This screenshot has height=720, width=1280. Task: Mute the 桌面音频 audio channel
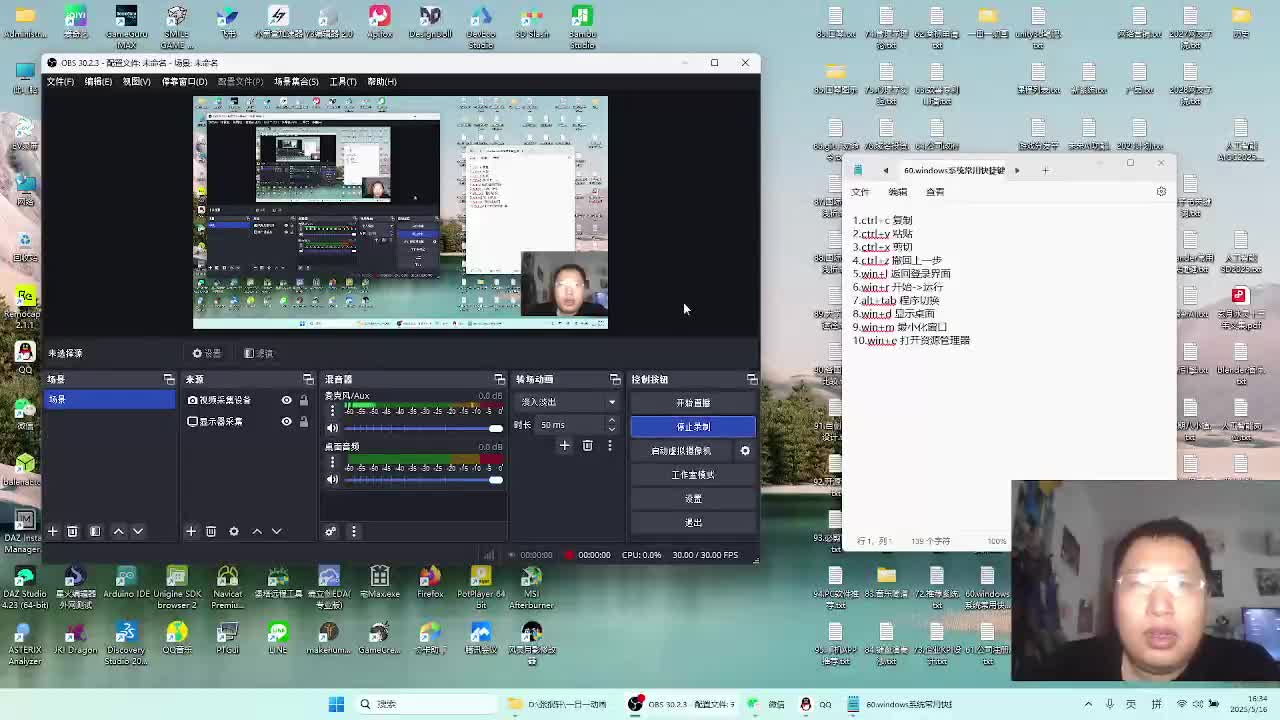(333, 479)
